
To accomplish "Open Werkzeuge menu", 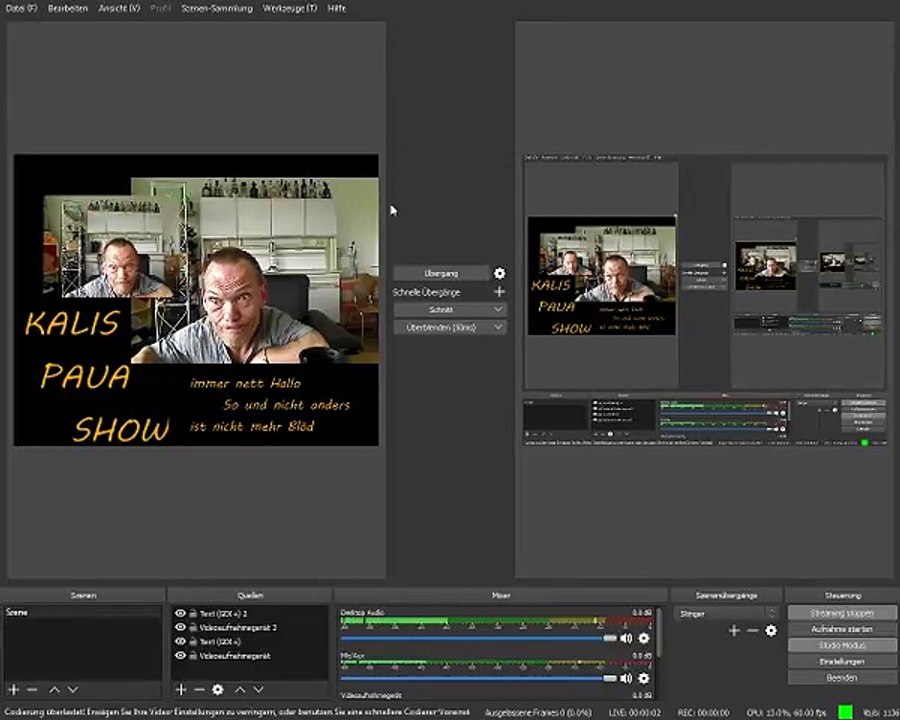I will (x=290, y=8).
